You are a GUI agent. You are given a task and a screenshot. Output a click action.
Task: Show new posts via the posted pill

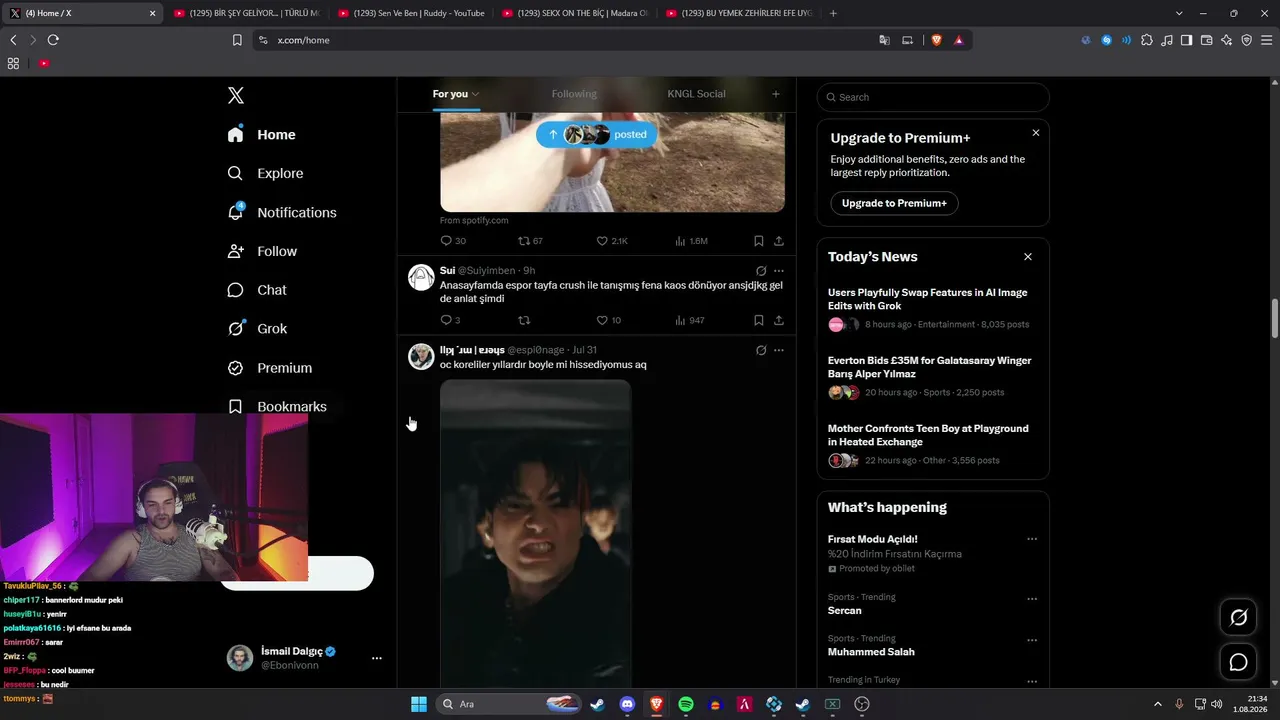[596, 135]
